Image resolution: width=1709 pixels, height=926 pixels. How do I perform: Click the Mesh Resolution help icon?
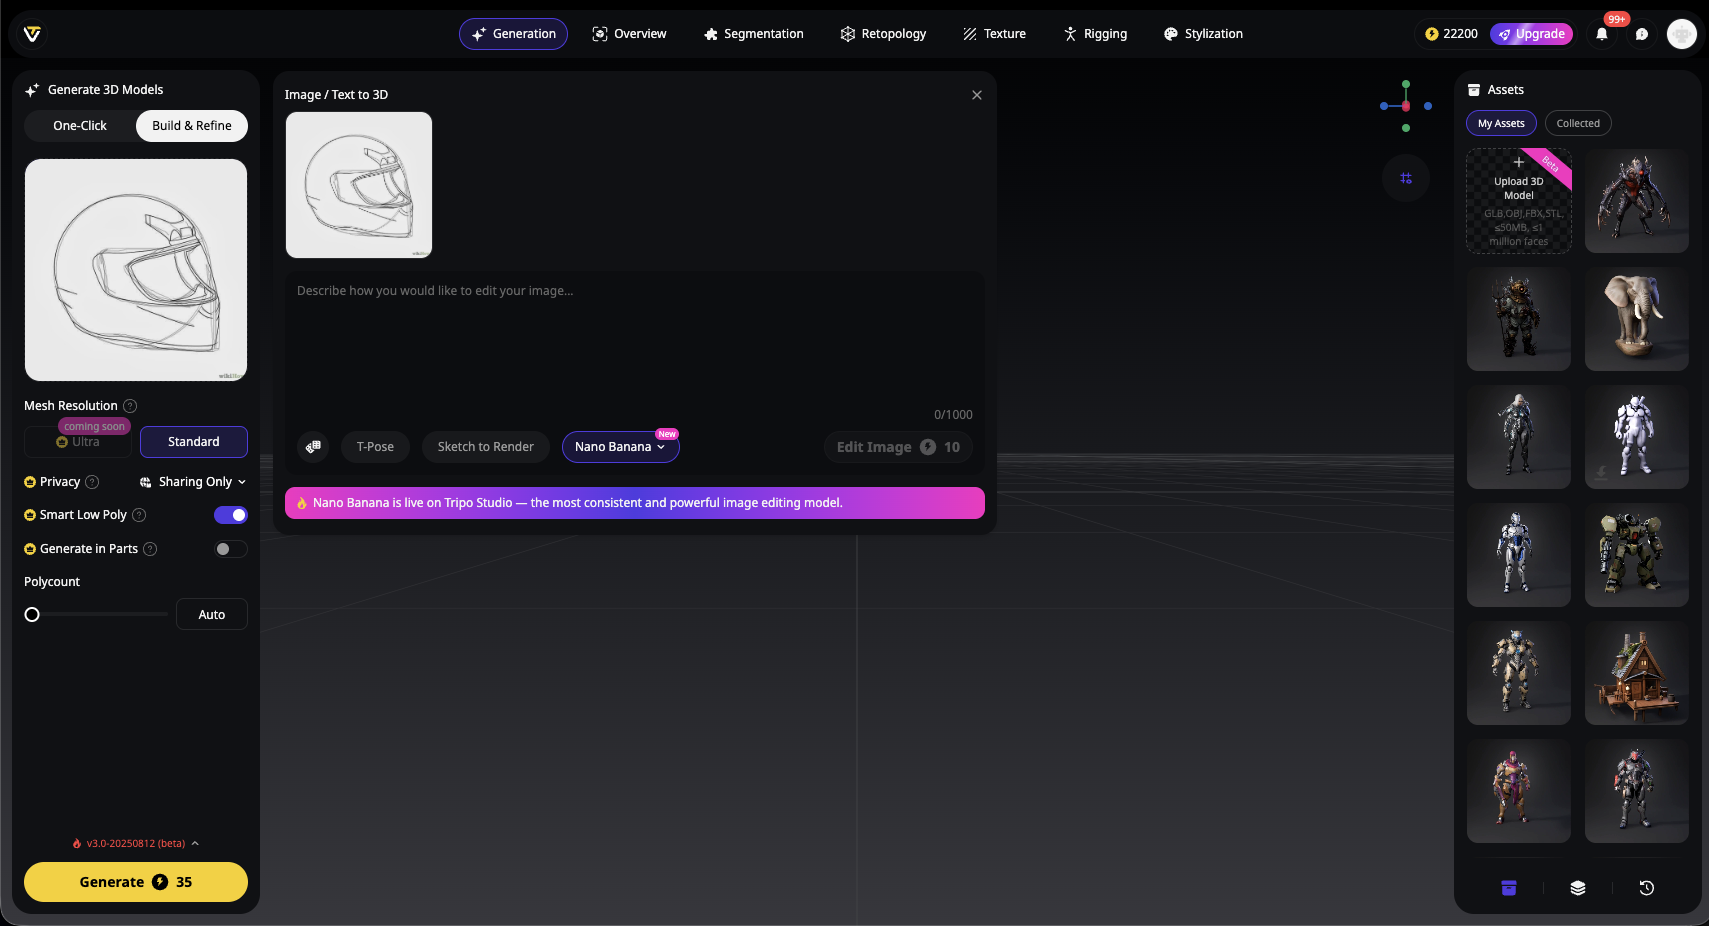(130, 406)
